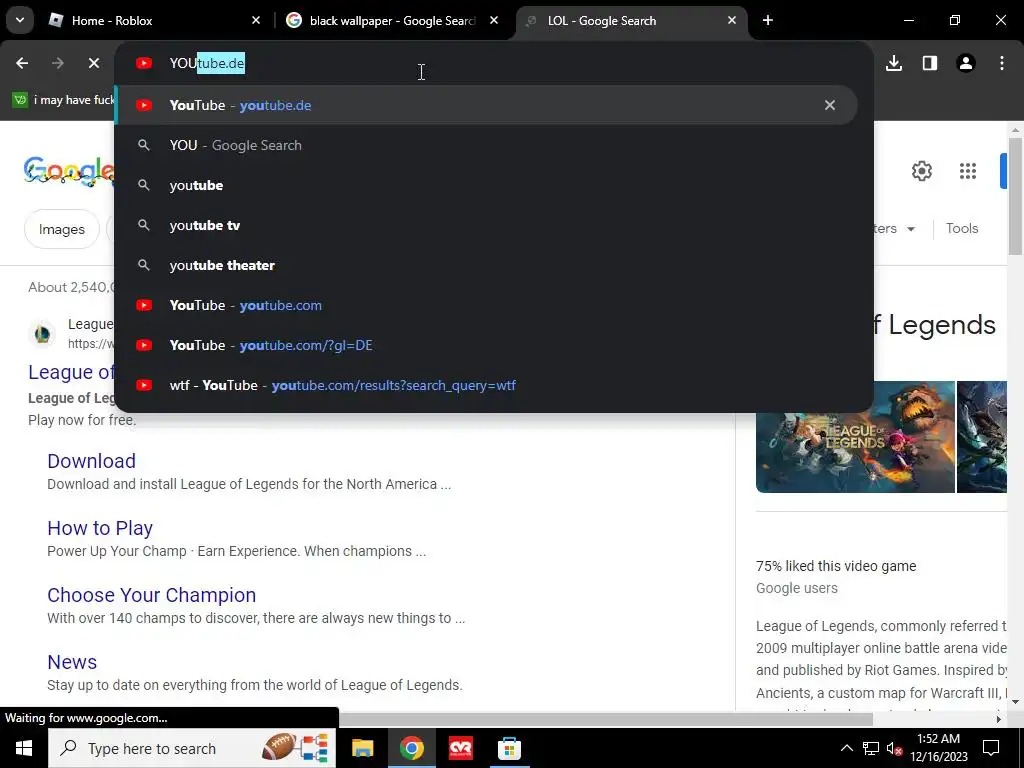This screenshot has height=768, width=1024.
Task: Show hidden system tray icons
Action: 846,748
